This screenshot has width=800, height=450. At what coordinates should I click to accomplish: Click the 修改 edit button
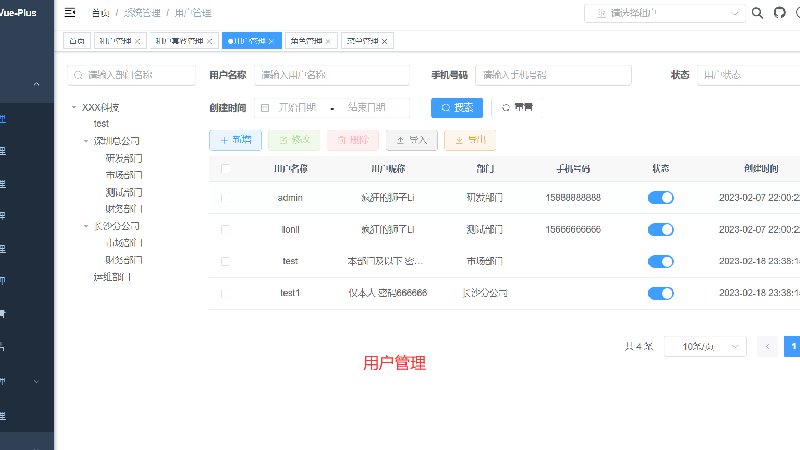click(x=294, y=140)
